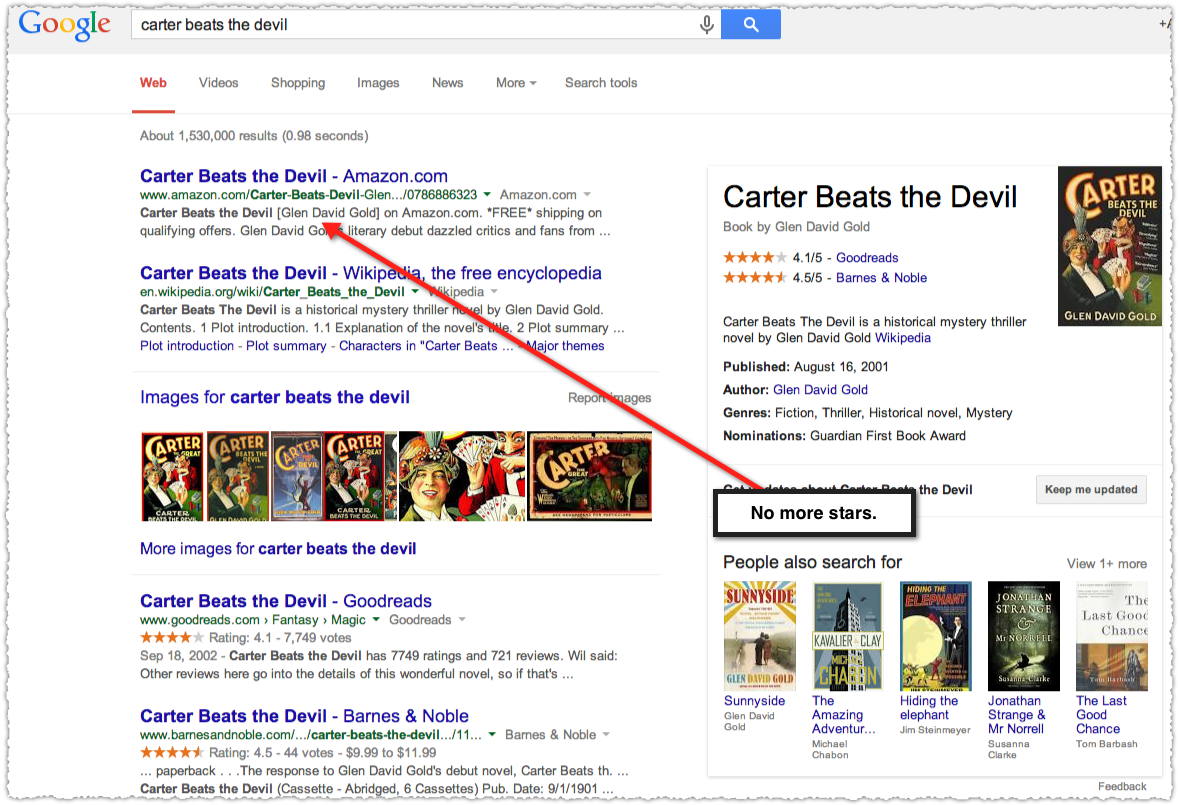
Task: Open the Wikipedia Carter Beats the Devil result
Action: pyautogui.click(x=371, y=273)
